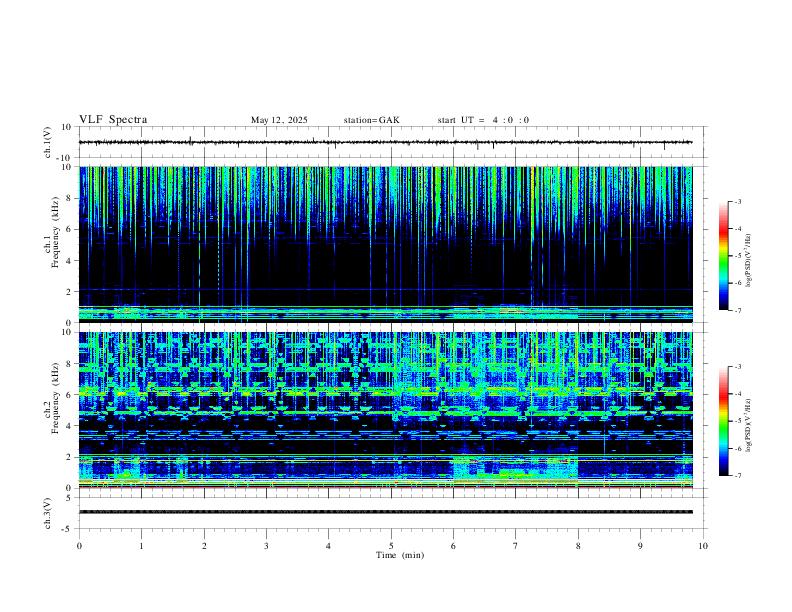Click the ch.1 voltage waveform trace
The width and height of the screenshot is (792, 612).
tap(385, 142)
